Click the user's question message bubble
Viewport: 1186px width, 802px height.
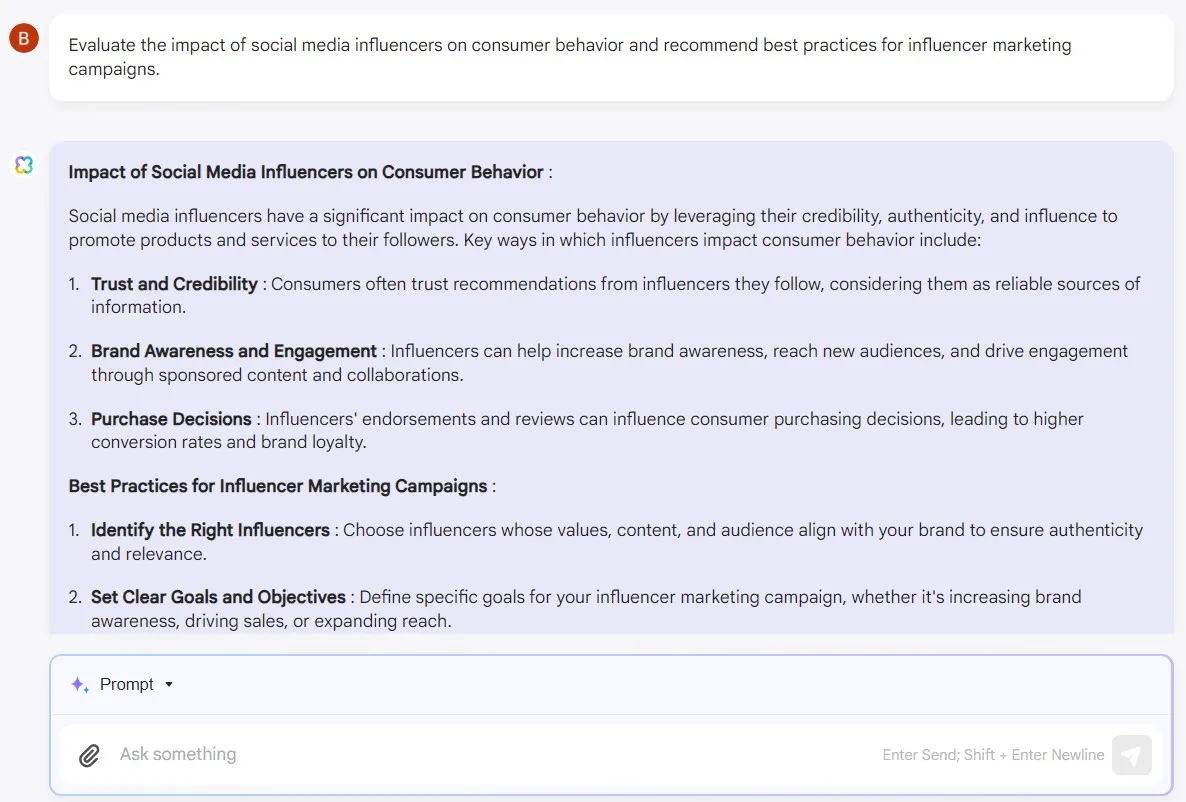point(610,57)
